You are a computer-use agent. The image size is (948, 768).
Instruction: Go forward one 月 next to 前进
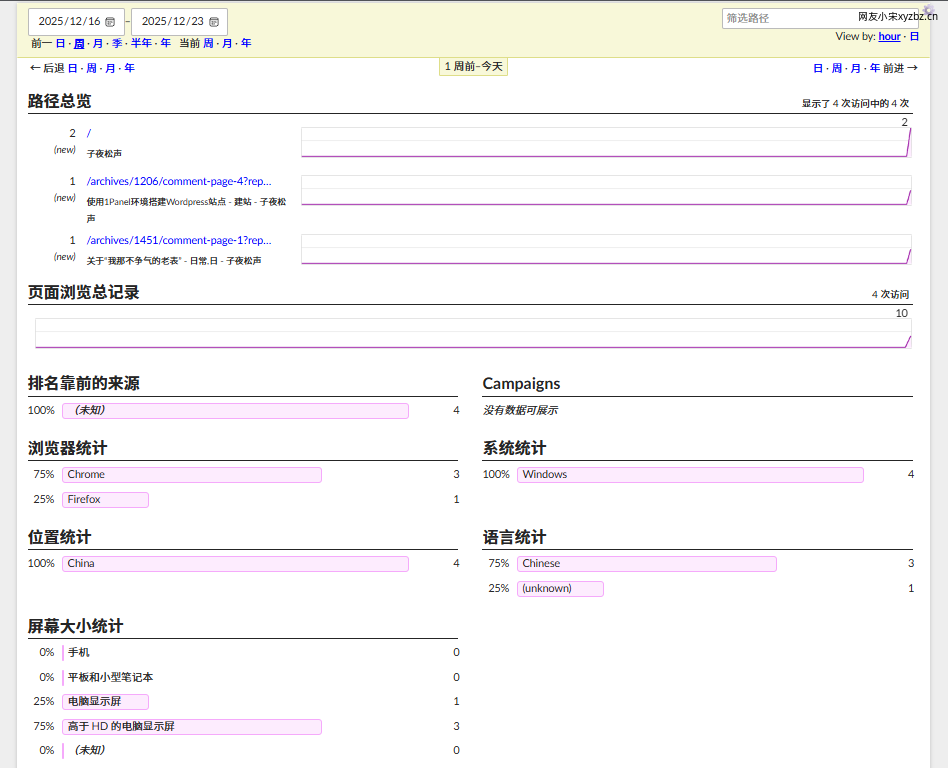[x=855, y=68]
